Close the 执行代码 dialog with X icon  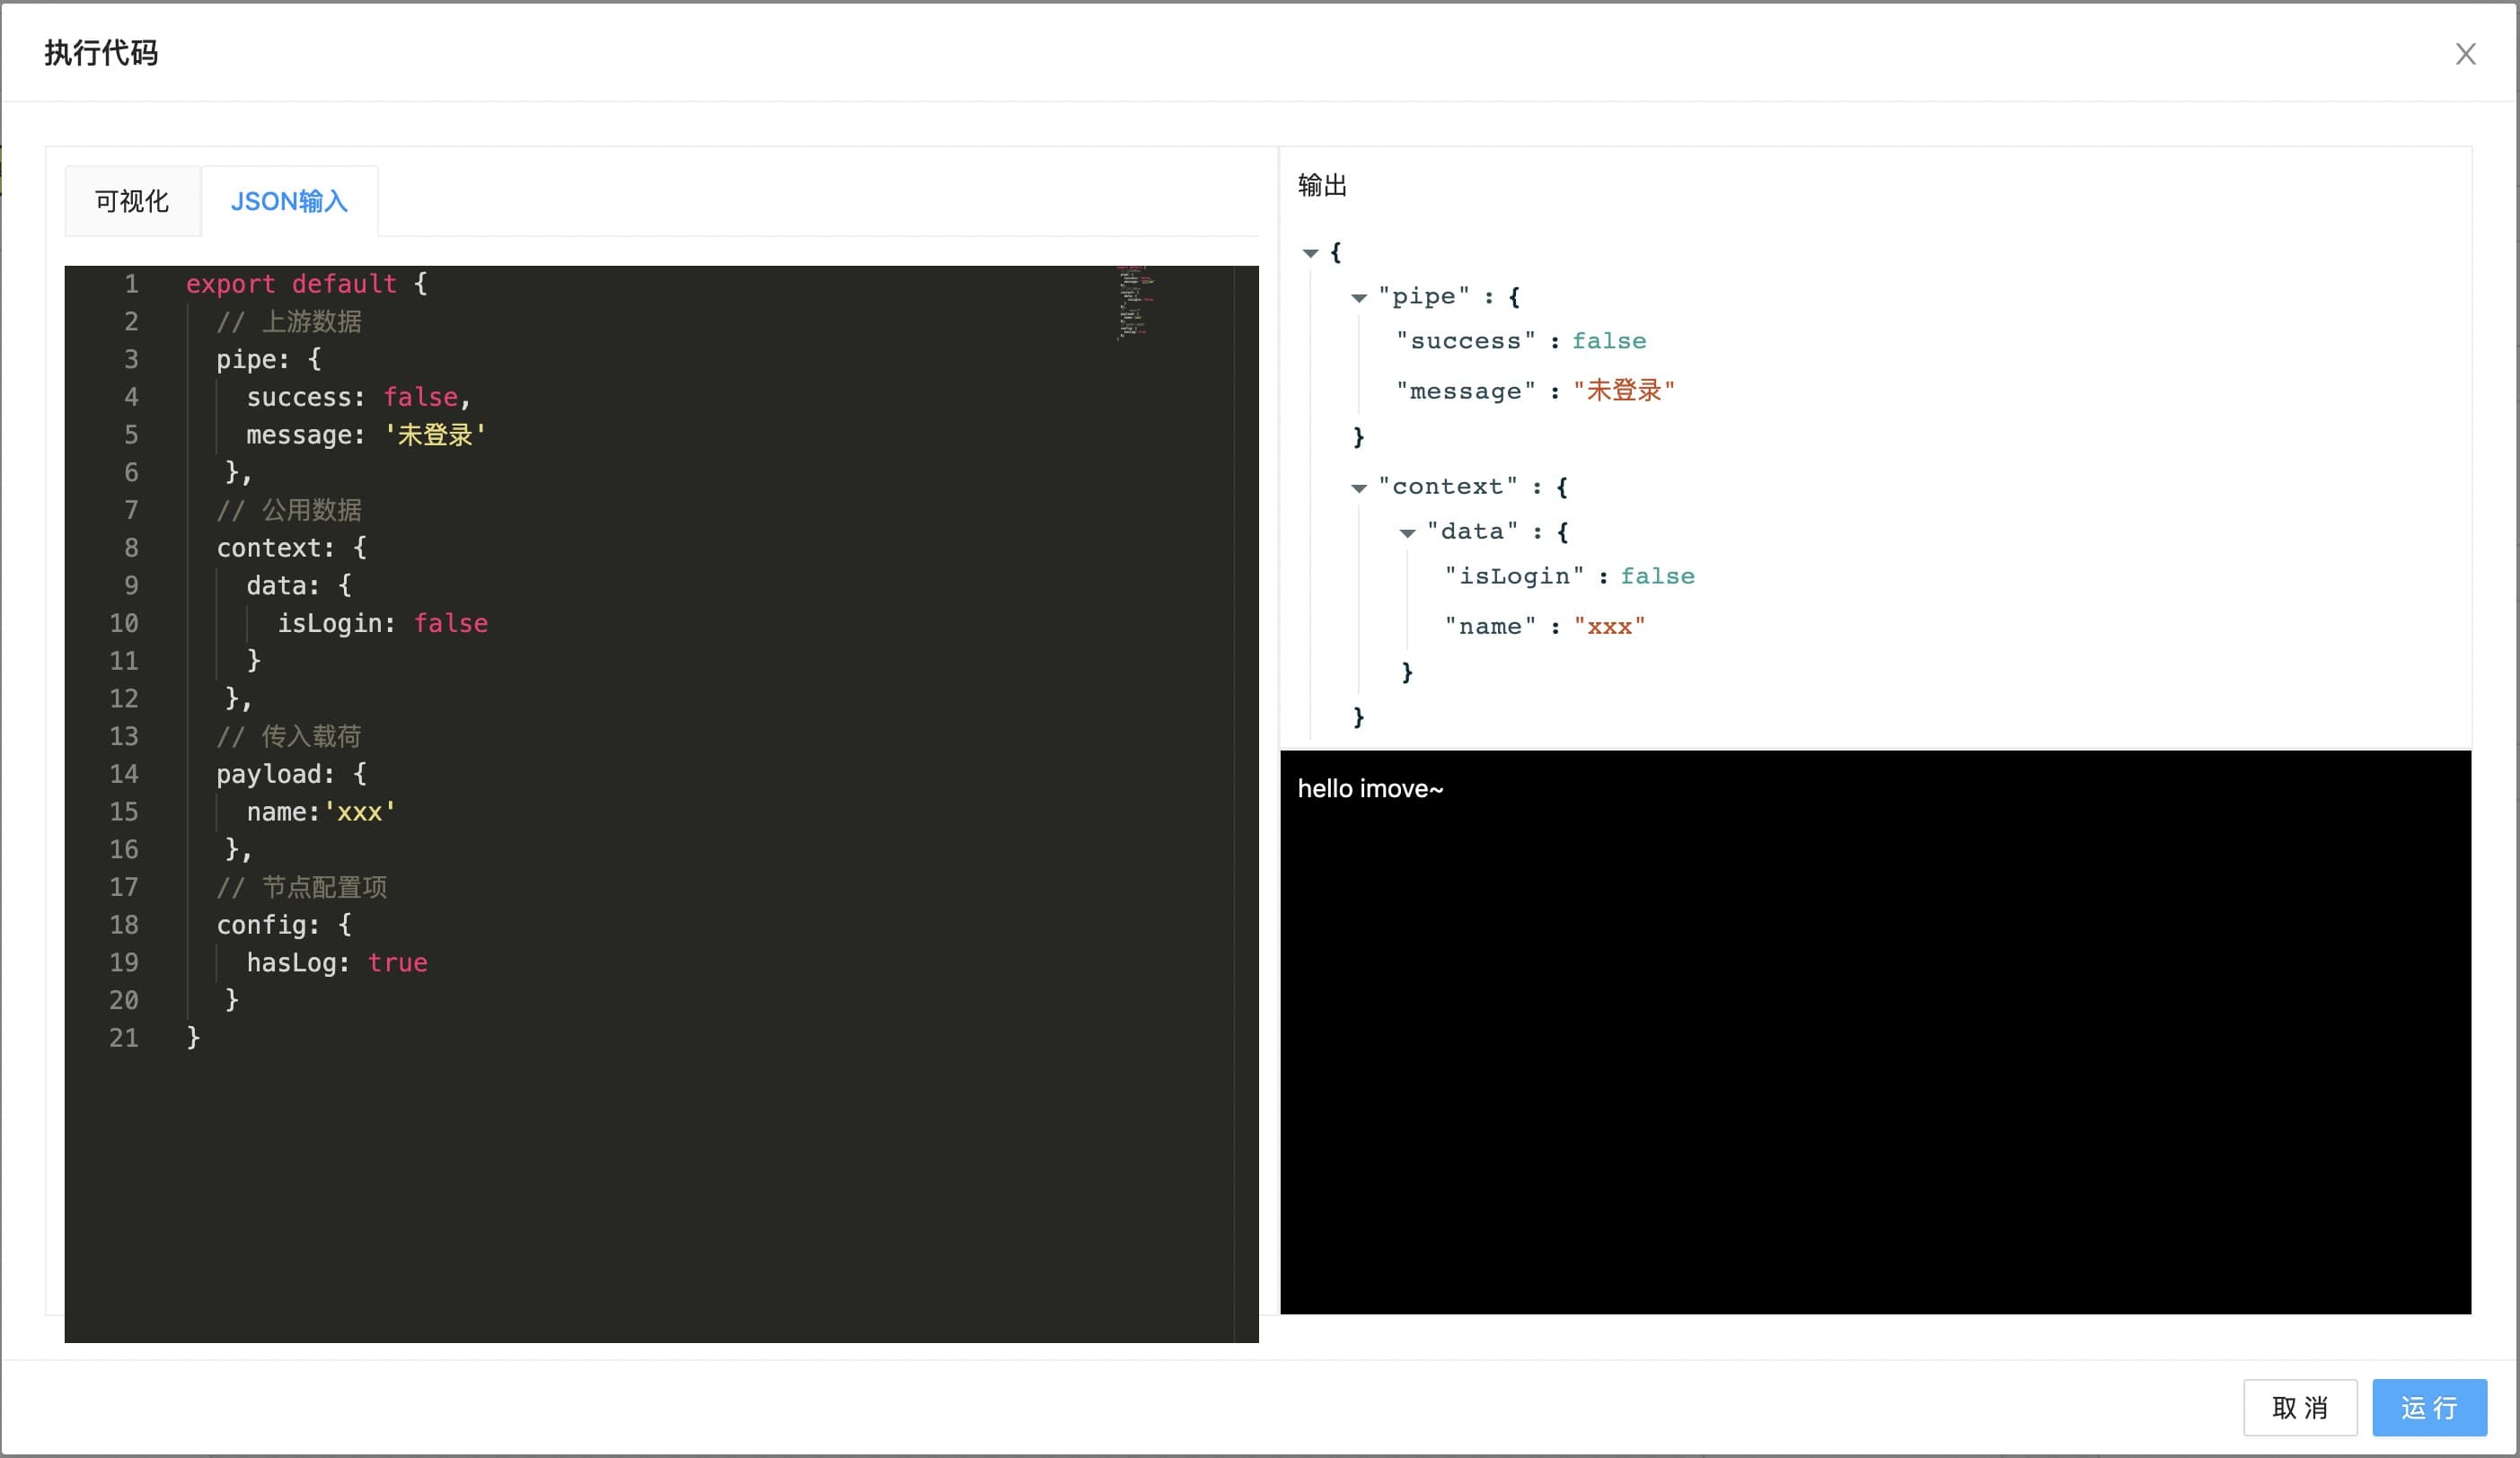point(2465,54)
